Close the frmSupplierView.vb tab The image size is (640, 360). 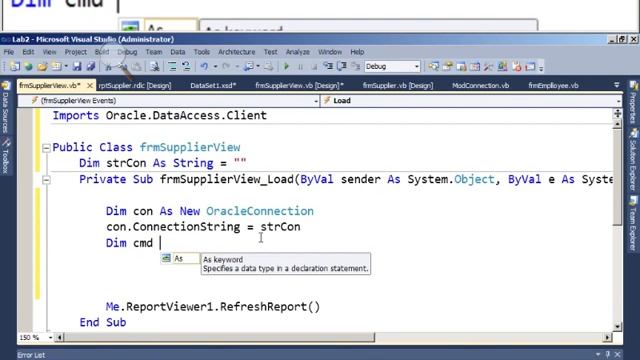[90, 85]
